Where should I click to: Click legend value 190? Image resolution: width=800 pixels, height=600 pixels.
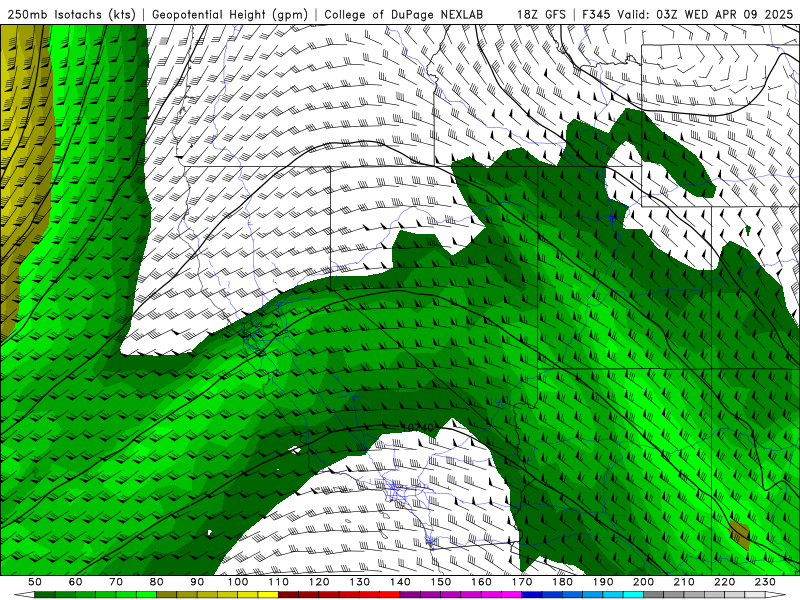point(603,582)
